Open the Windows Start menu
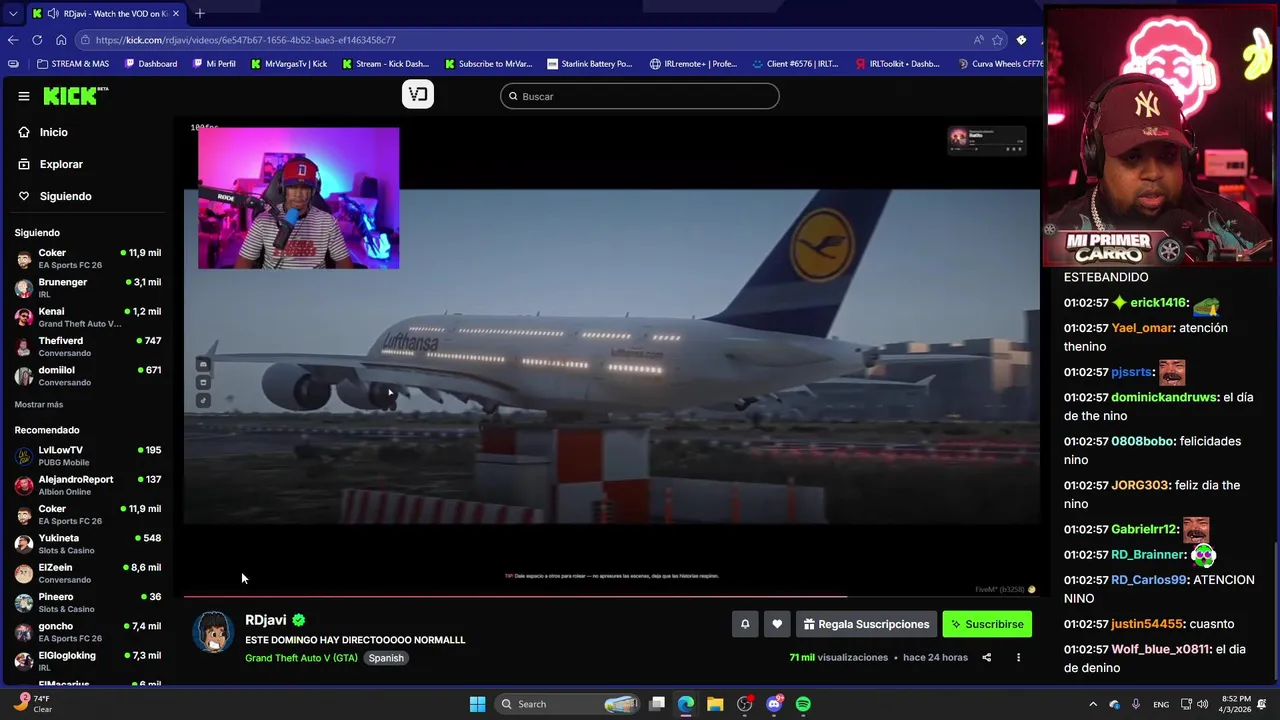1280x720 pixels. click(477, 704)
